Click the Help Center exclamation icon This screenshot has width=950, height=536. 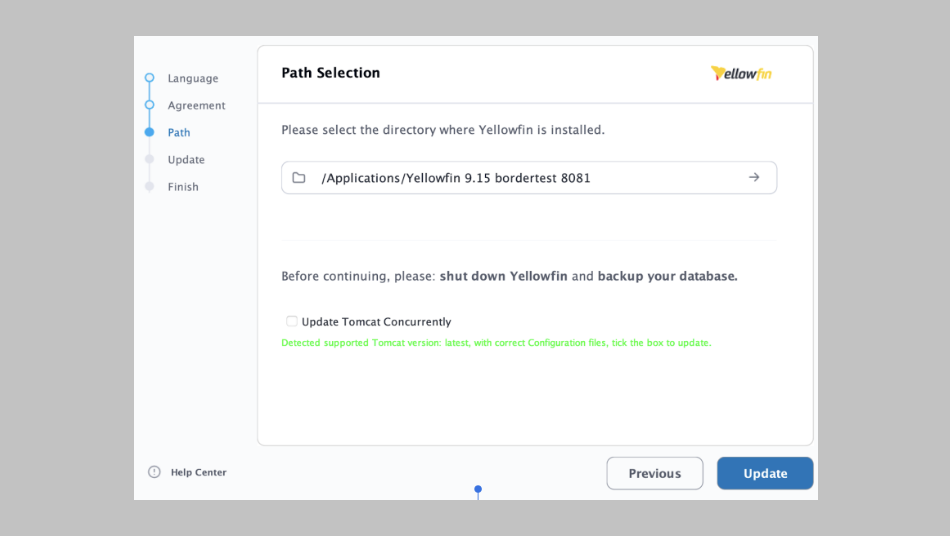pos(154,472)
